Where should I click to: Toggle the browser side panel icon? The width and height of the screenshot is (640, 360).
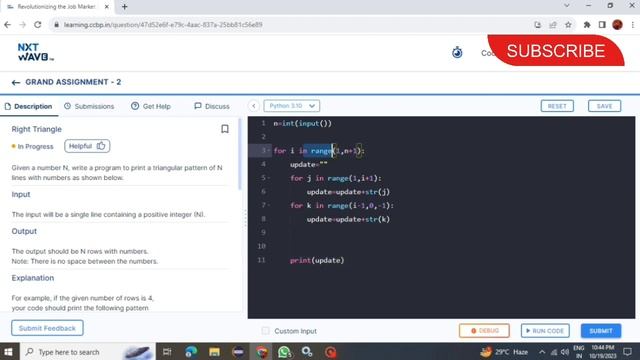pos(602,25)
